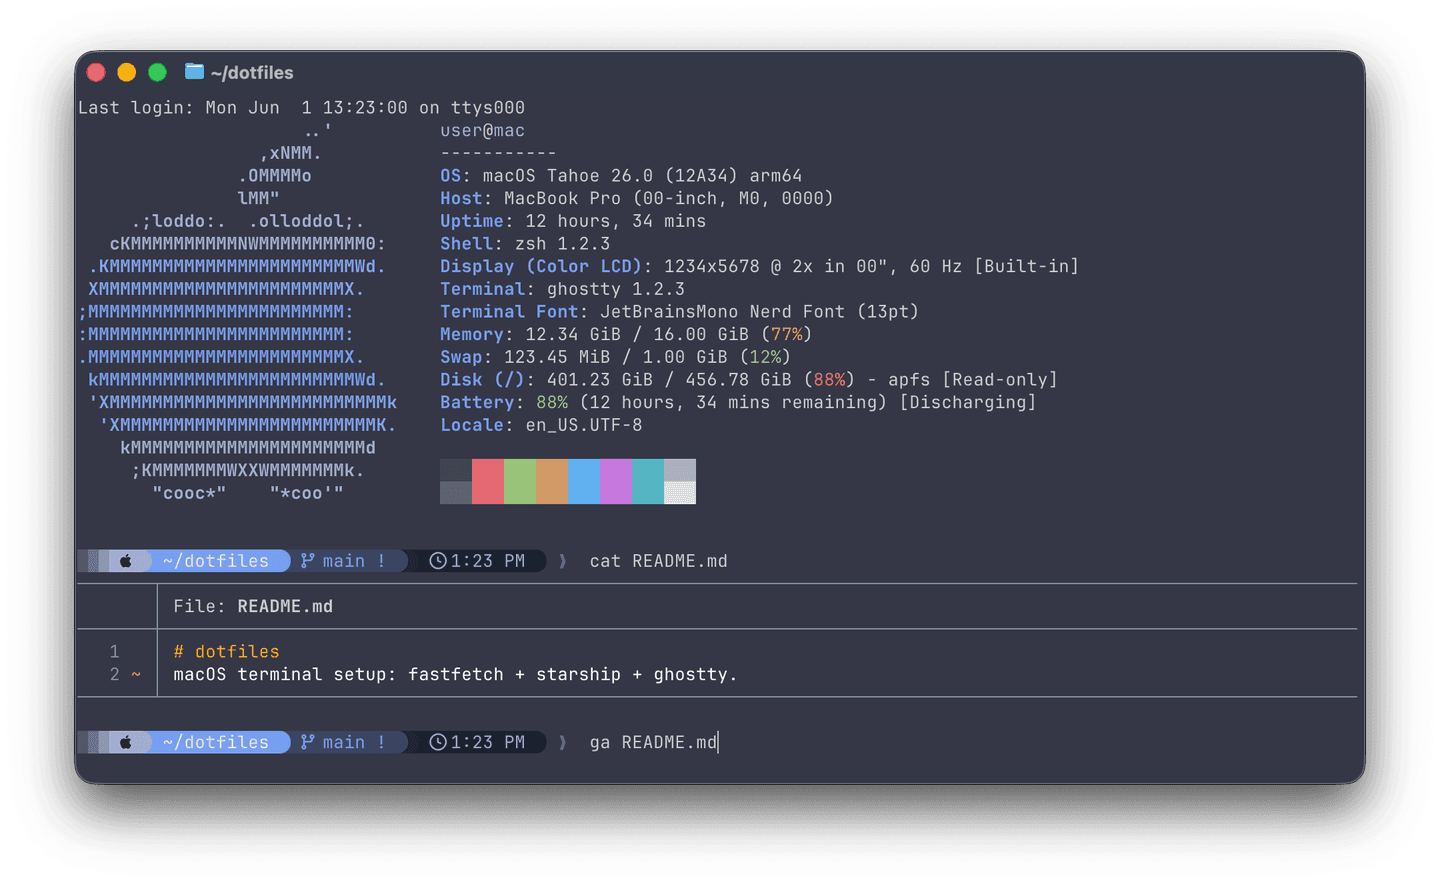Click the clock icon in the 'ga README.md' prompt
The image size is (1440, 883).
coord(438,742)
